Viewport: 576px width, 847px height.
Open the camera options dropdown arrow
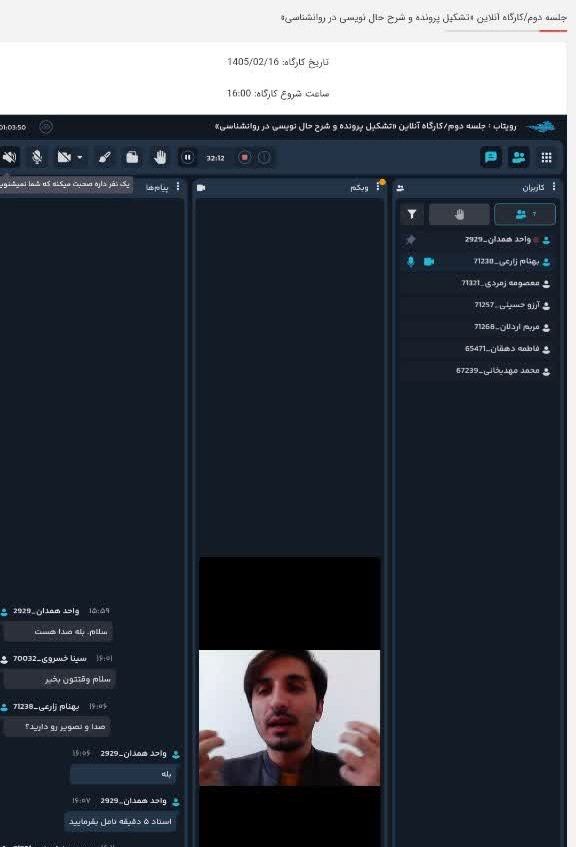[80, 158]
